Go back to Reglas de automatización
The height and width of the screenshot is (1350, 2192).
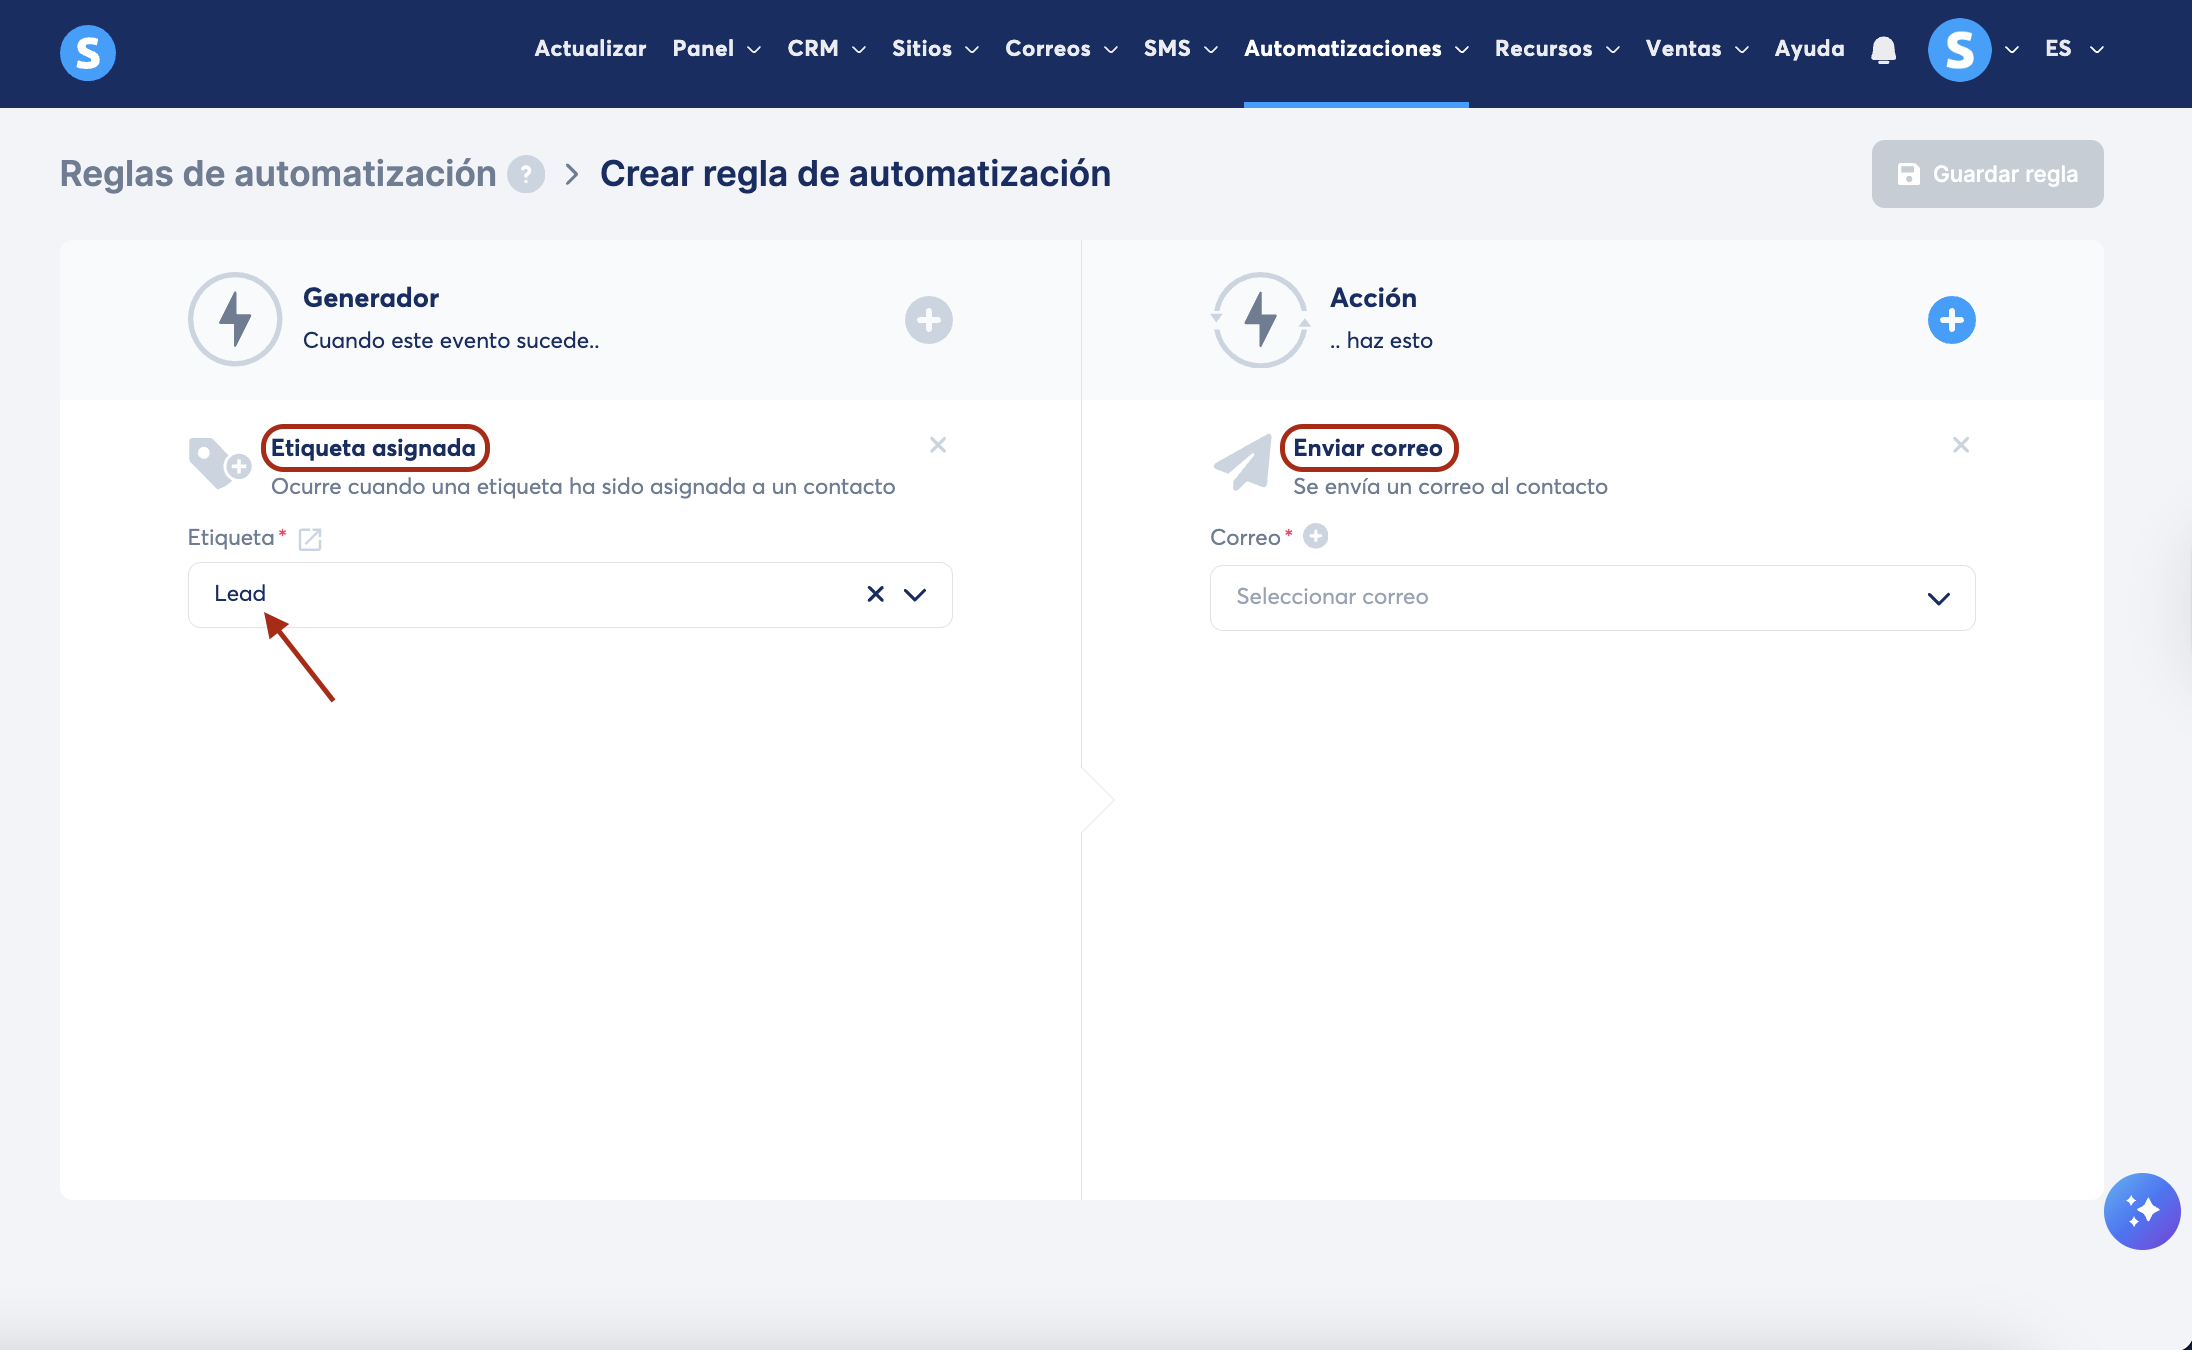(x=278, y=174)
